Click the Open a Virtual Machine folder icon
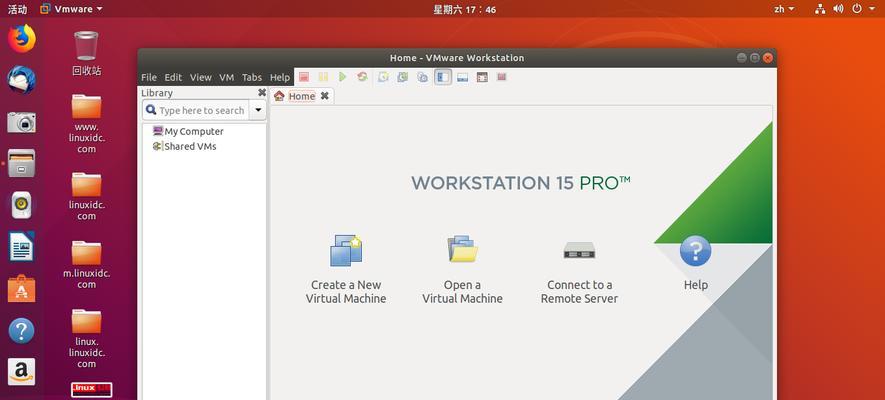The height and width of the screenshot is (400, 885). [x=463, y=249]
